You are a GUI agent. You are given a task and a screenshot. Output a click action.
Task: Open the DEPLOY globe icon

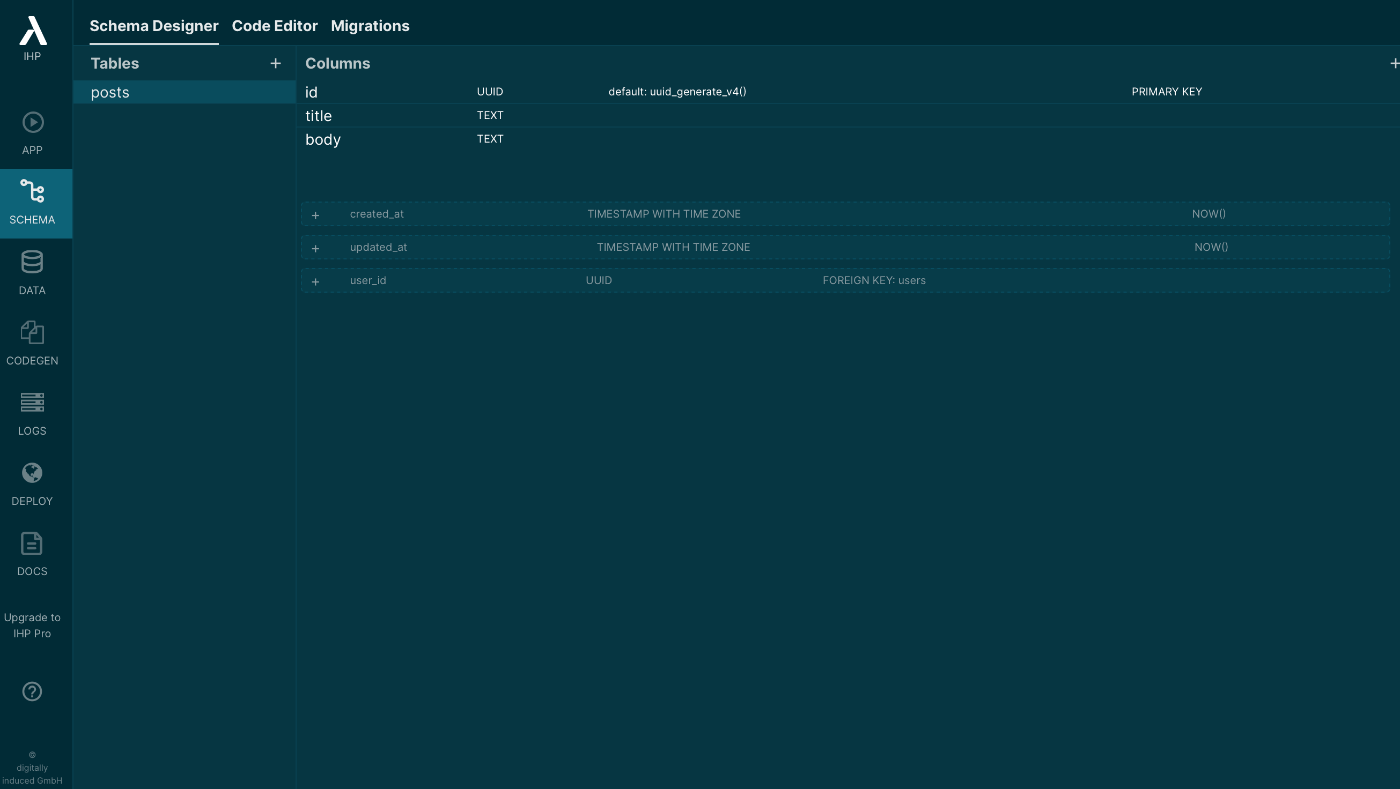32,481
